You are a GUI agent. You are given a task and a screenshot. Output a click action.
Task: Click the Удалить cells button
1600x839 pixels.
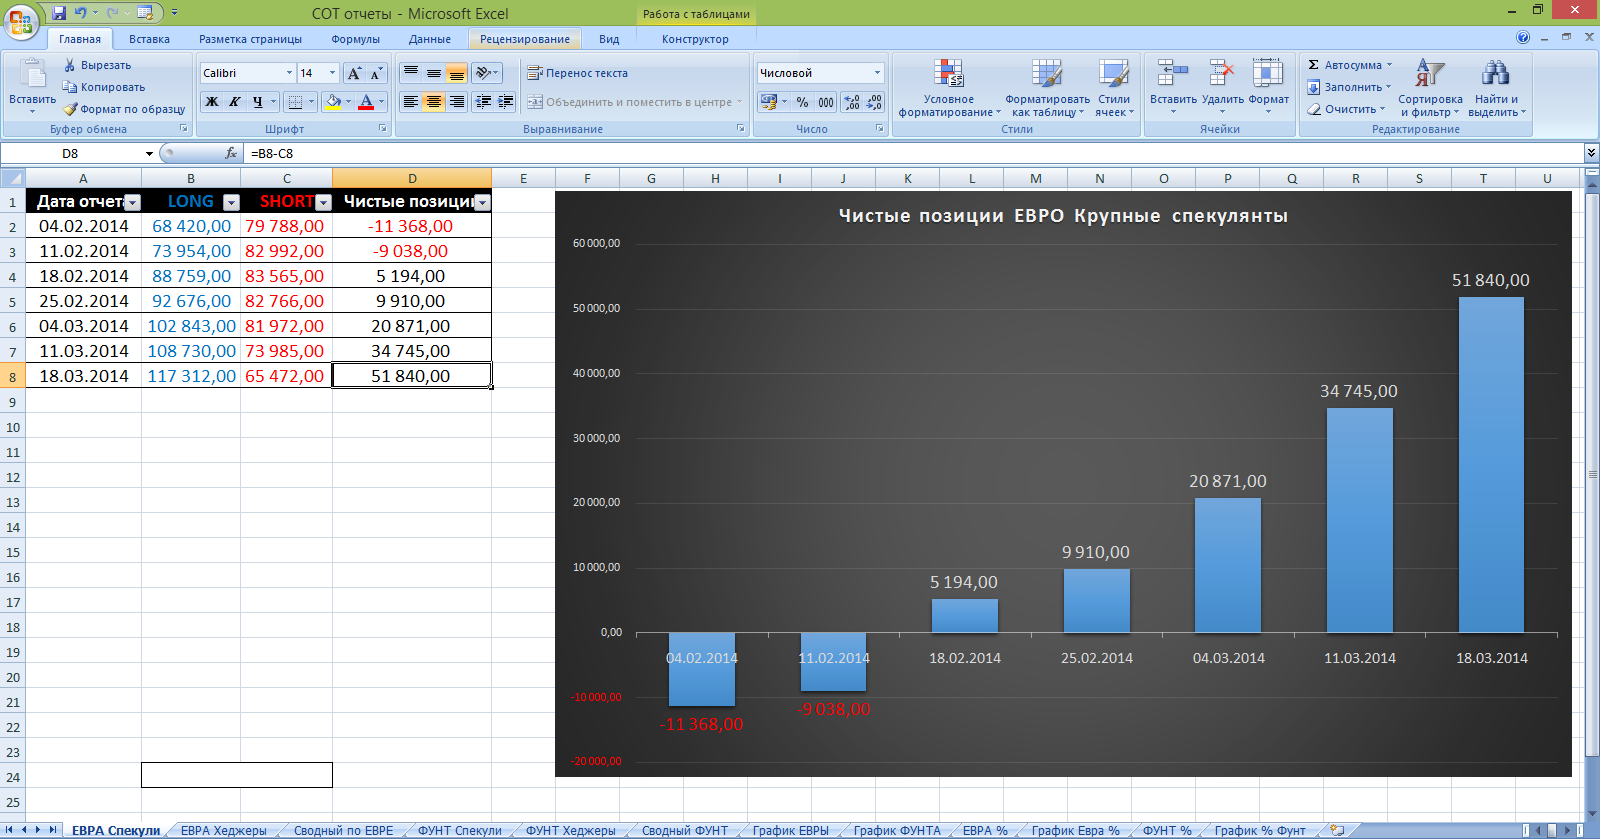click(x=1222, y=86)
